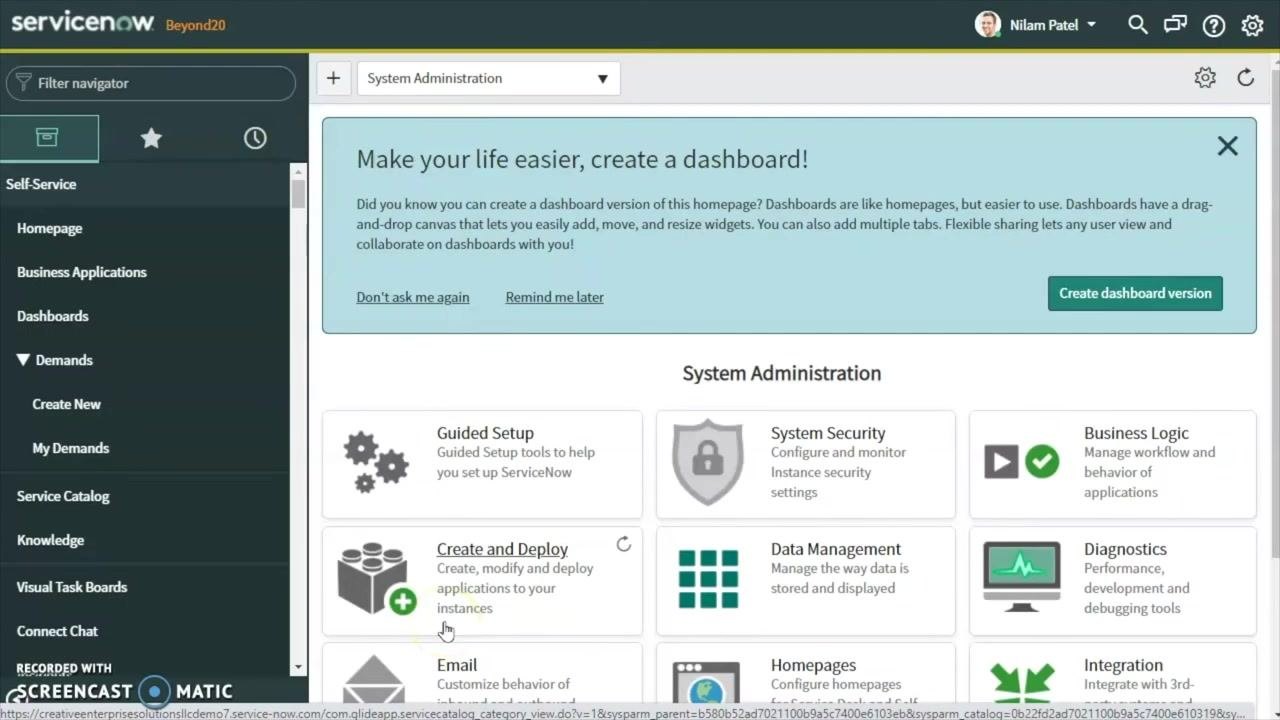The height and width of the screenshot is (720, 1280).
Task: Collapse the Demands navigator section
Action: coord(23,360)
